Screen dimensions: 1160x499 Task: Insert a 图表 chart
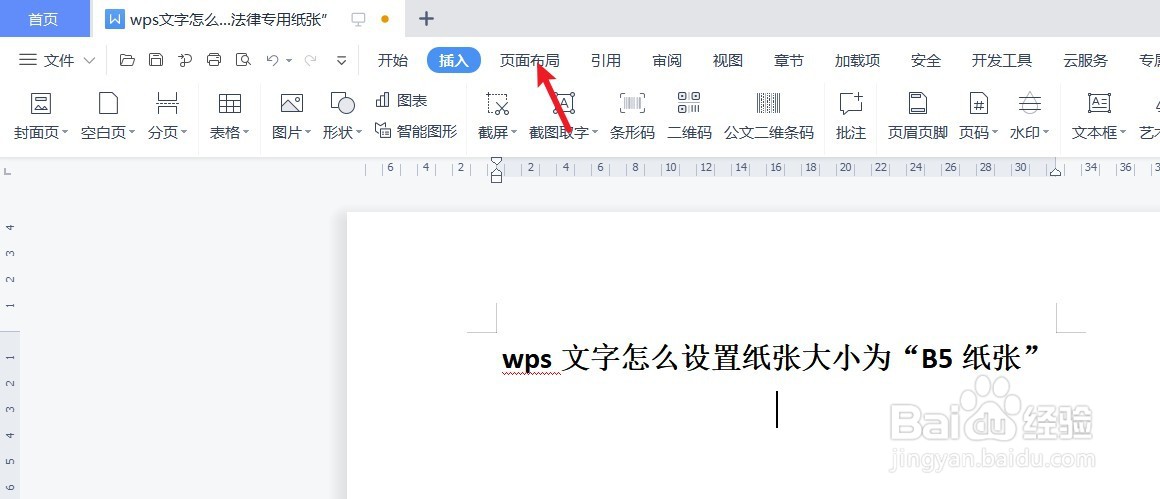tap(401, 100)
